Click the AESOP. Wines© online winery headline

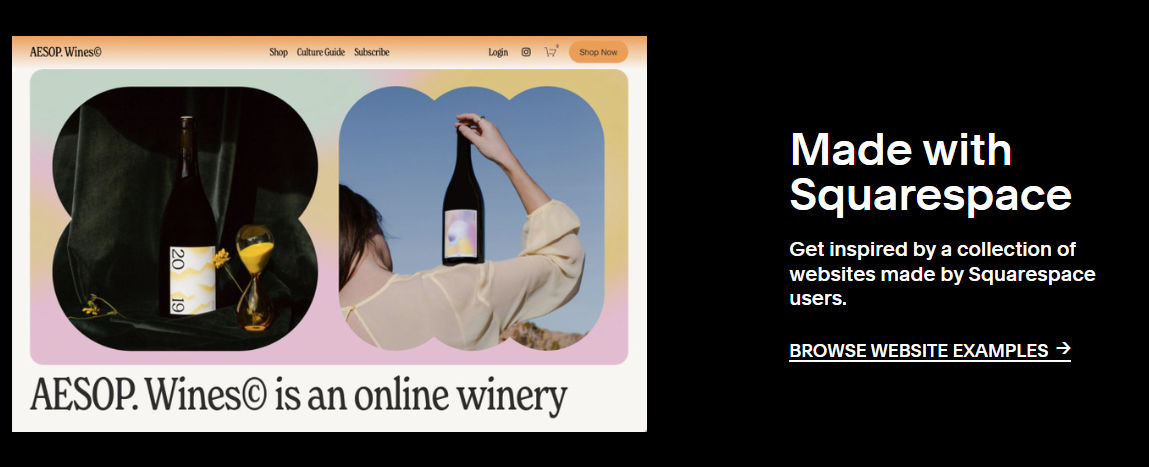click(x=298, y=396)
